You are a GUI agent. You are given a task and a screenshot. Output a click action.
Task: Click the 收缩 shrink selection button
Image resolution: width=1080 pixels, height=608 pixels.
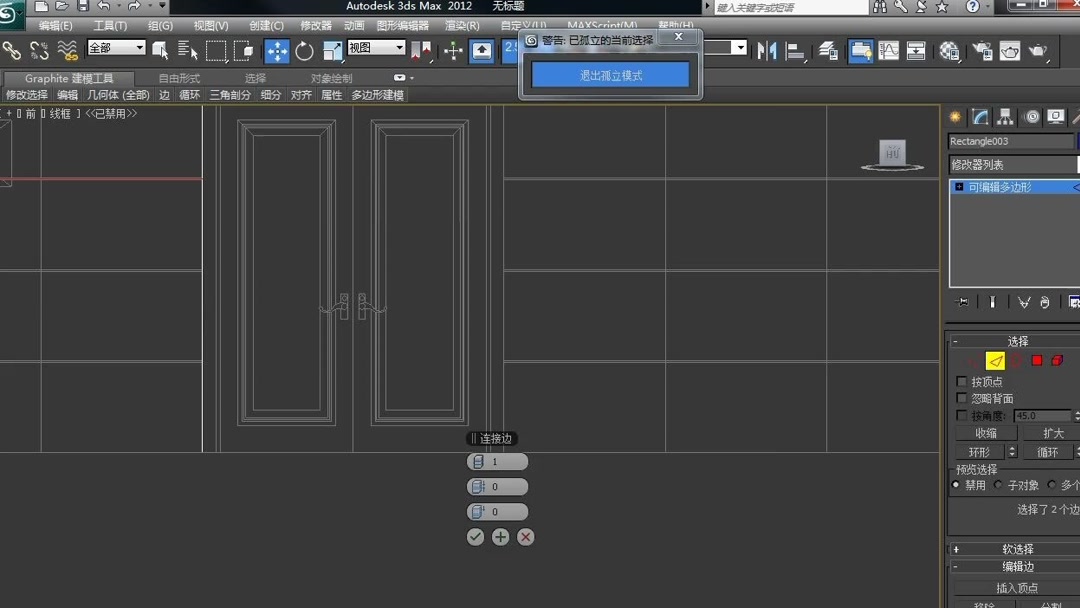[986, 432]
